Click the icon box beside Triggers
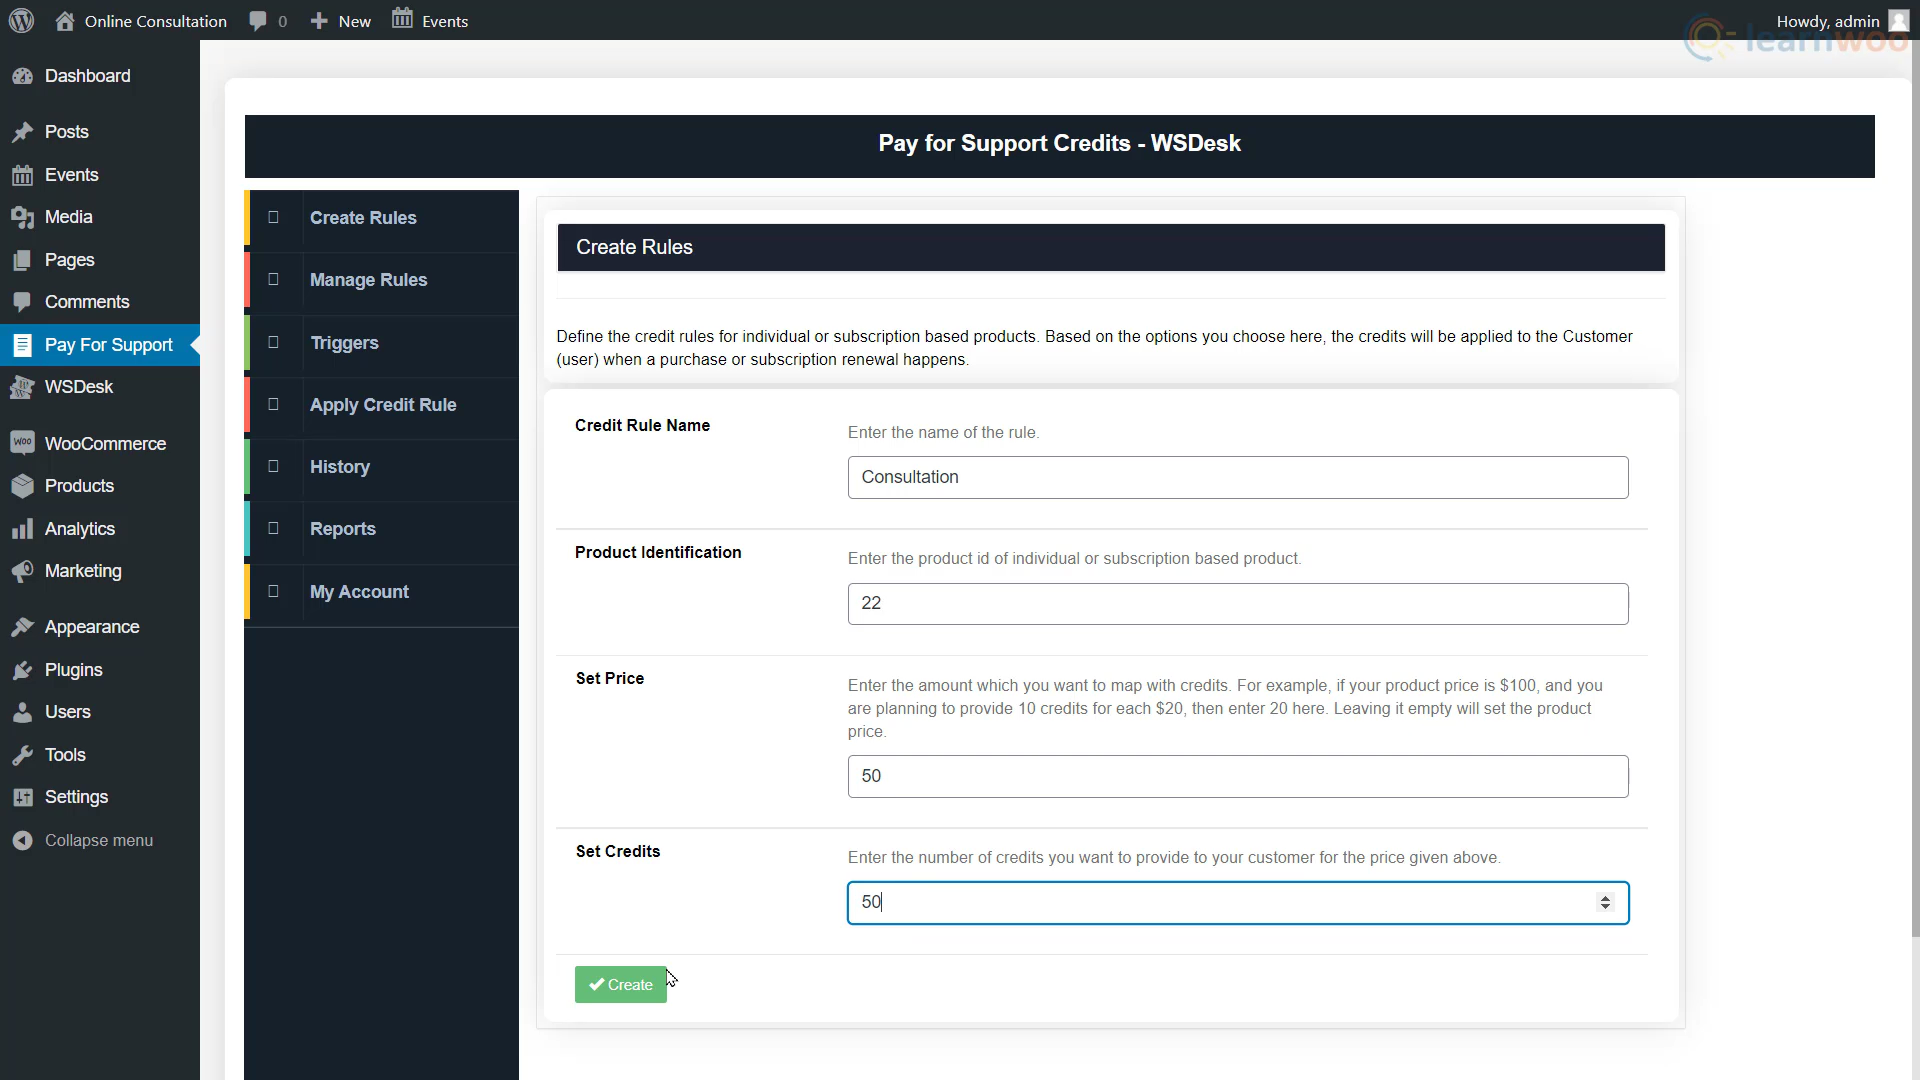Viewport: 1920px width, 1080px height. pyautogui.click(x=273, y=342)
